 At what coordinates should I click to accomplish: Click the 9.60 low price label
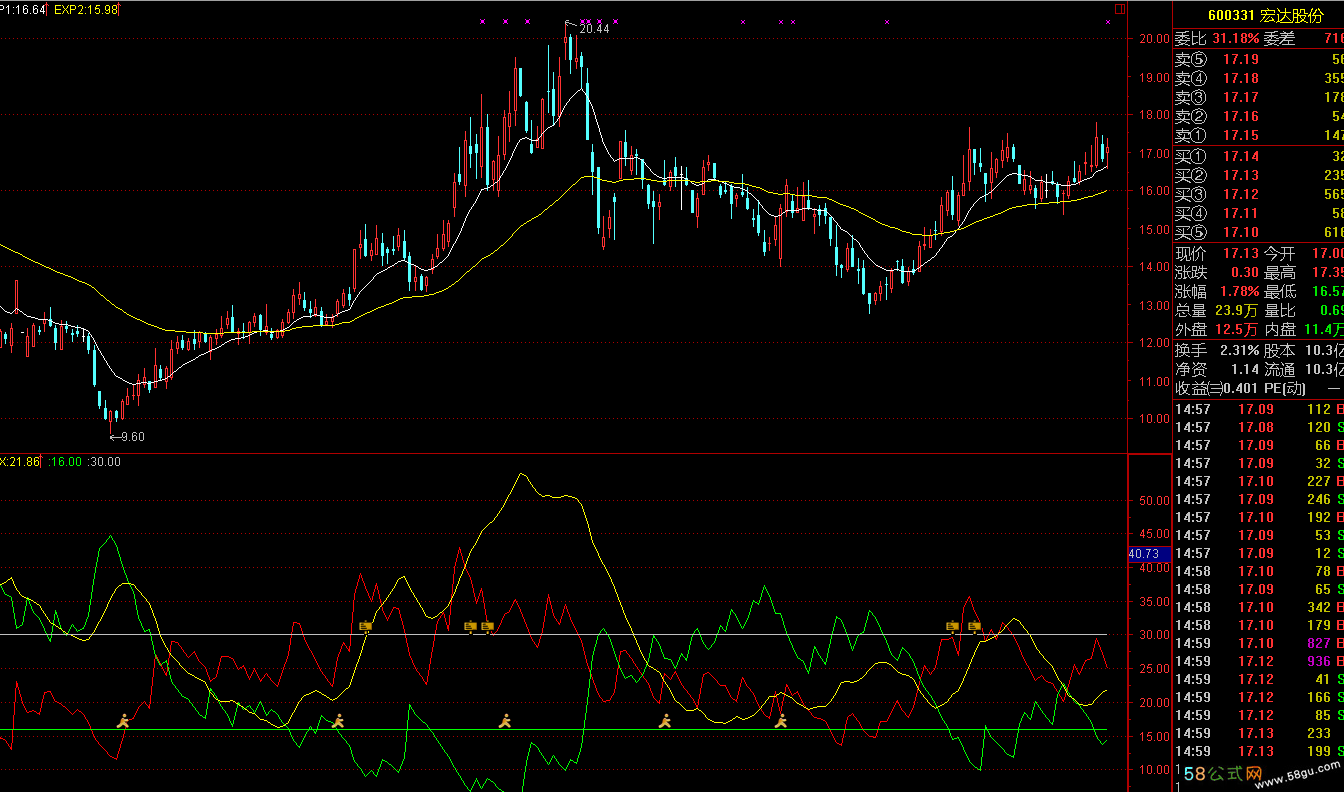[x=132, y=436]
